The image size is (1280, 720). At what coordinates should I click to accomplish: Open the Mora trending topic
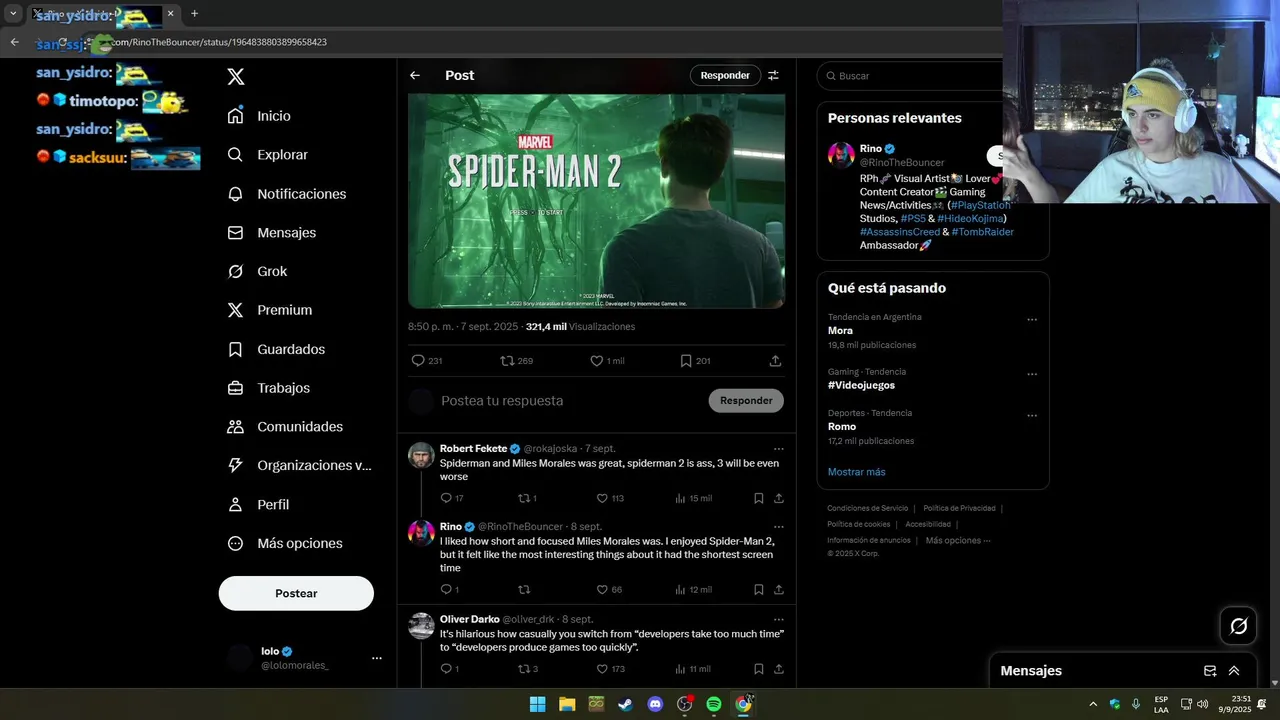(840, 331)
